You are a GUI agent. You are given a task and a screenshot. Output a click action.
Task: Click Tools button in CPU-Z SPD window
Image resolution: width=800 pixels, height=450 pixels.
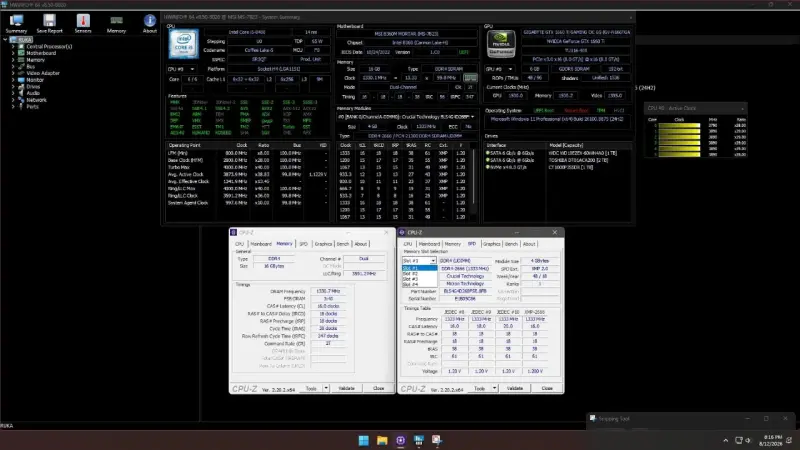click(479, 388)
